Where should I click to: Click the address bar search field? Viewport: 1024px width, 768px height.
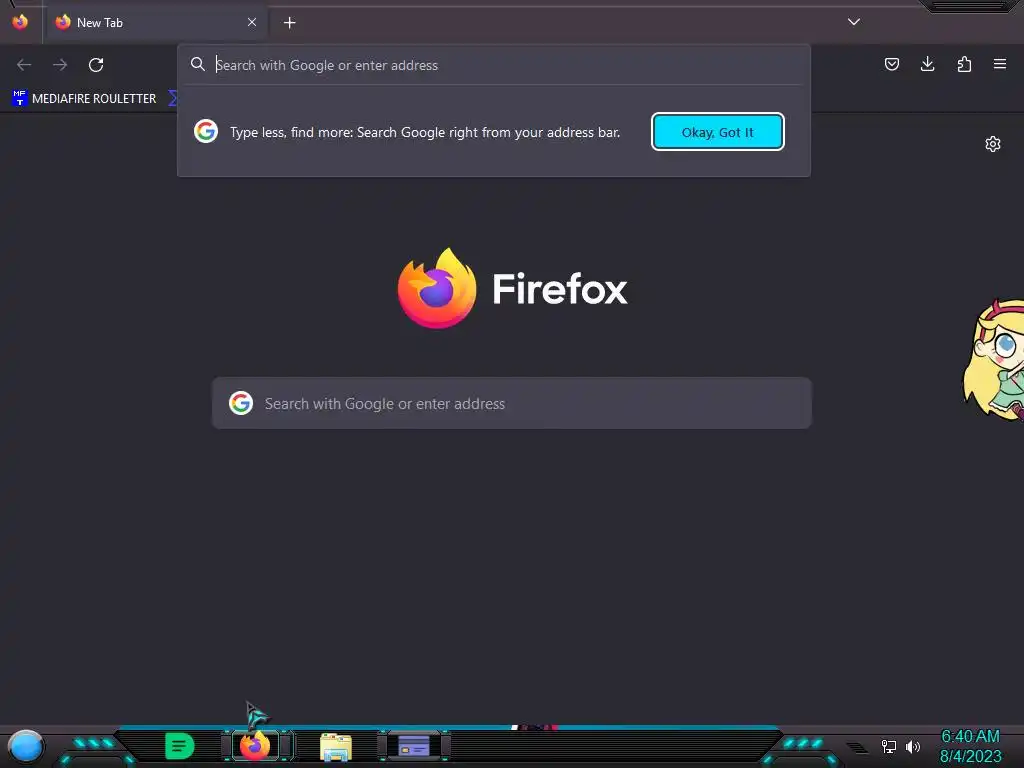(494, 65)
